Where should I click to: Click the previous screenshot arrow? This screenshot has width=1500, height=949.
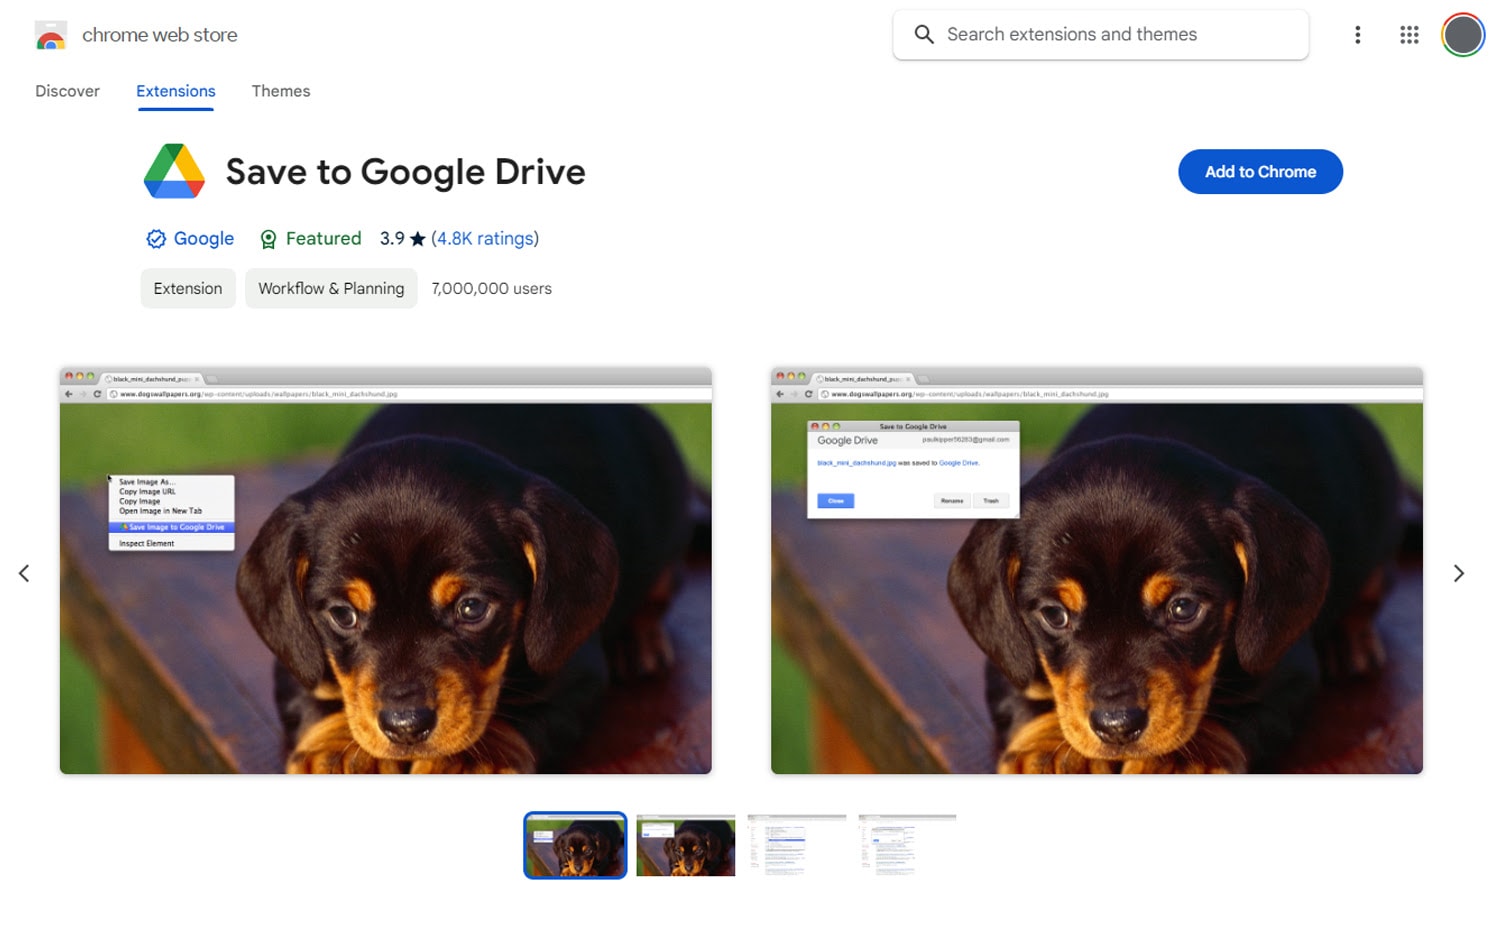(x=24, y=572)
